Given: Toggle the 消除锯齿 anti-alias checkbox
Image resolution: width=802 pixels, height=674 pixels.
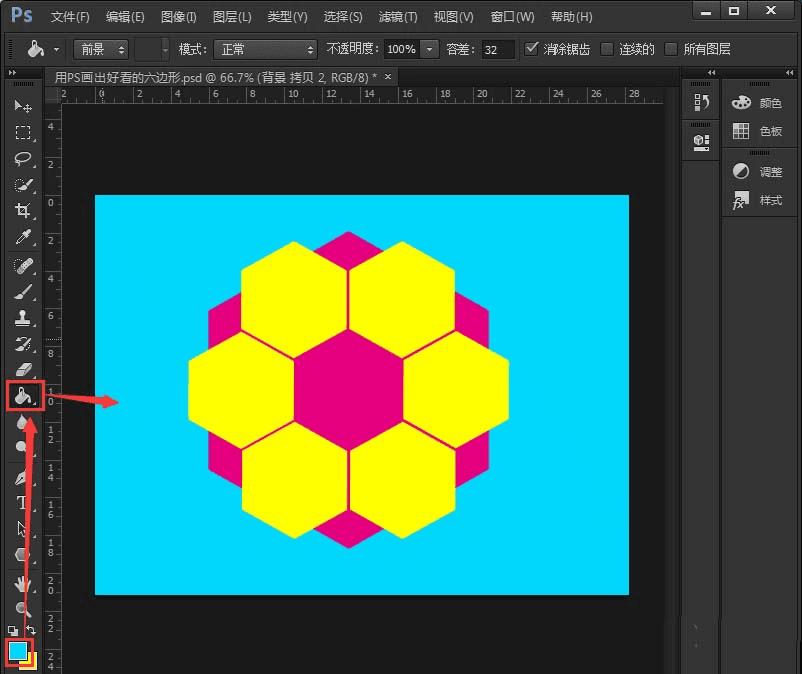Looking at the screenshot, I should click(x=532, y=49).
